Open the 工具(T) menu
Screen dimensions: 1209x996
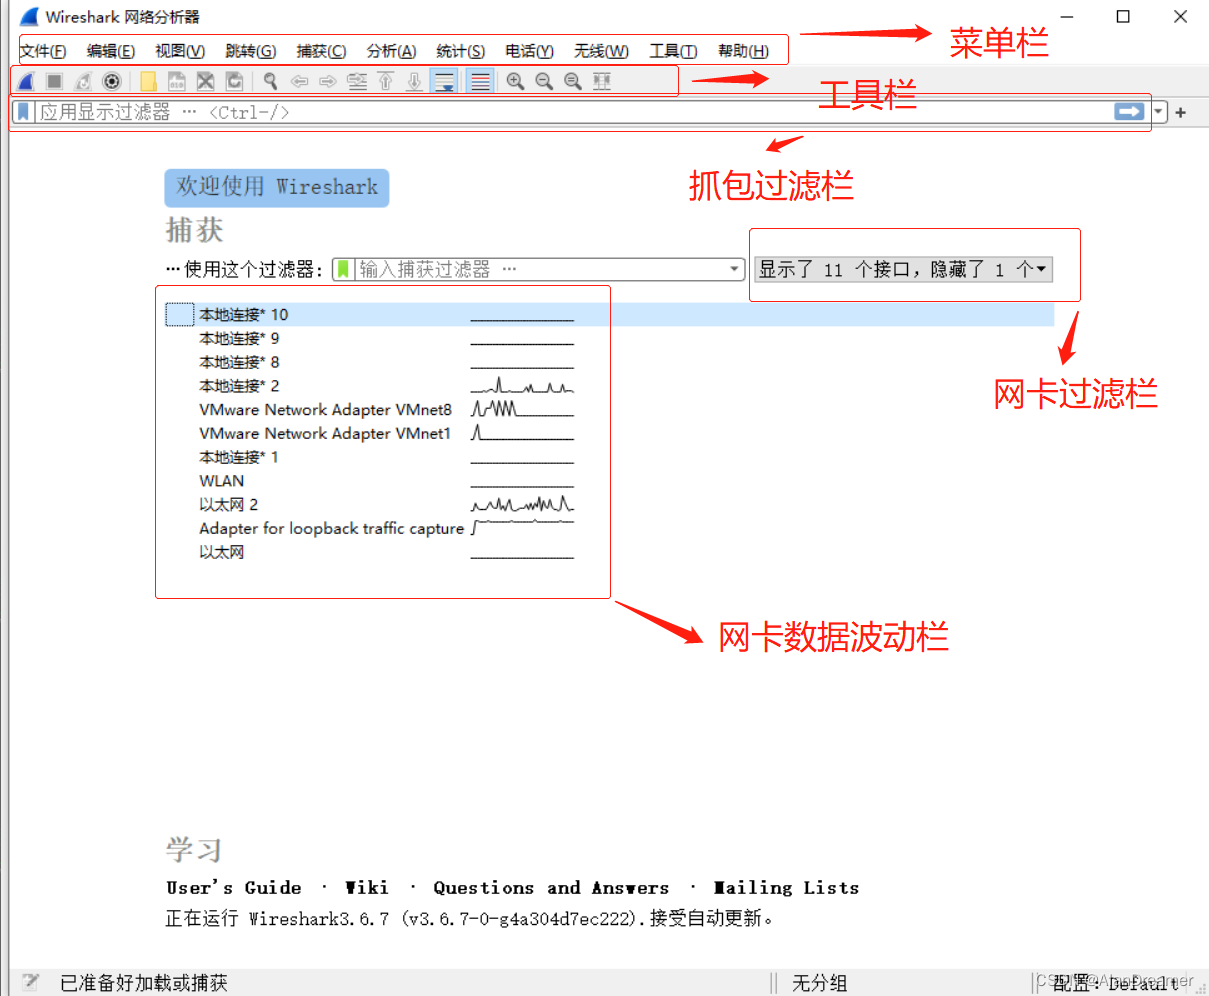pos(673,51)
